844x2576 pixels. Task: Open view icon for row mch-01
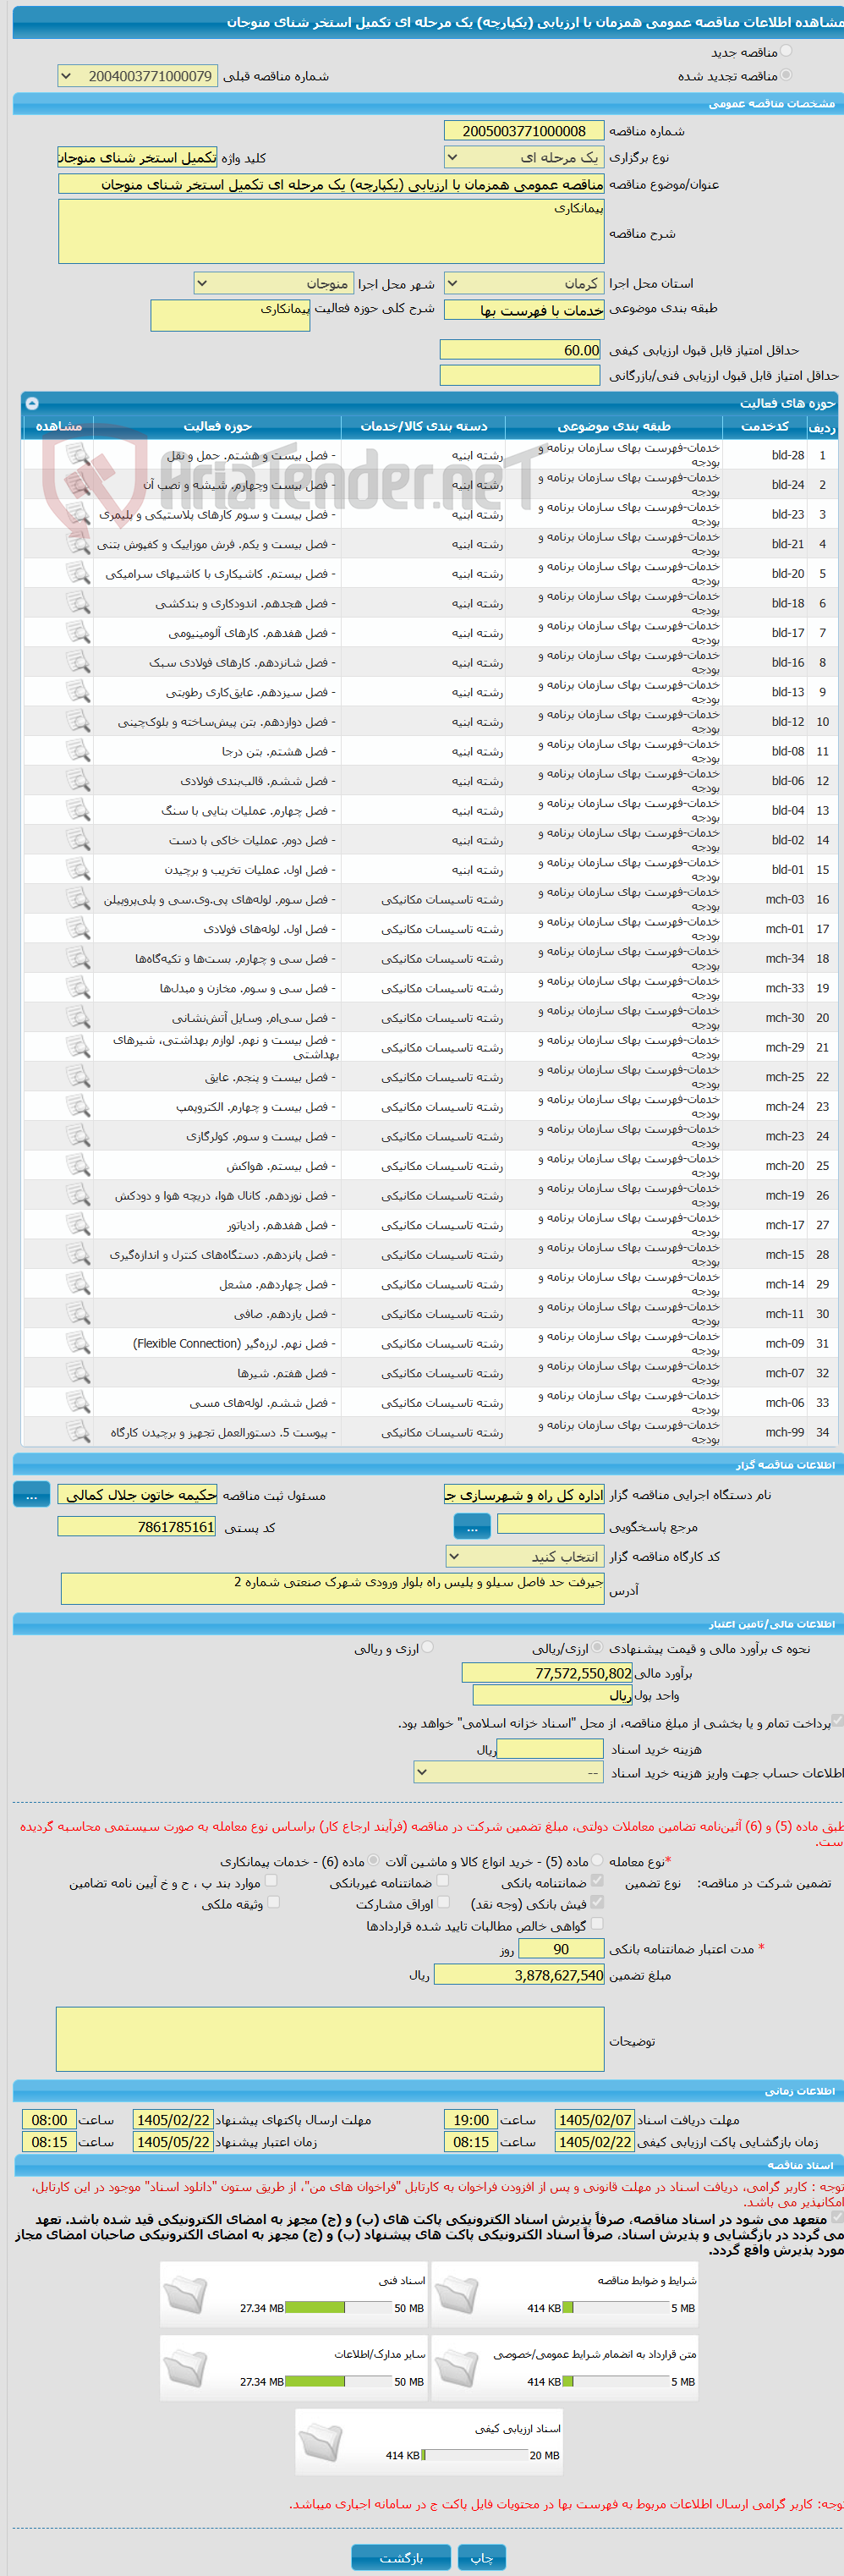point(78,929)
